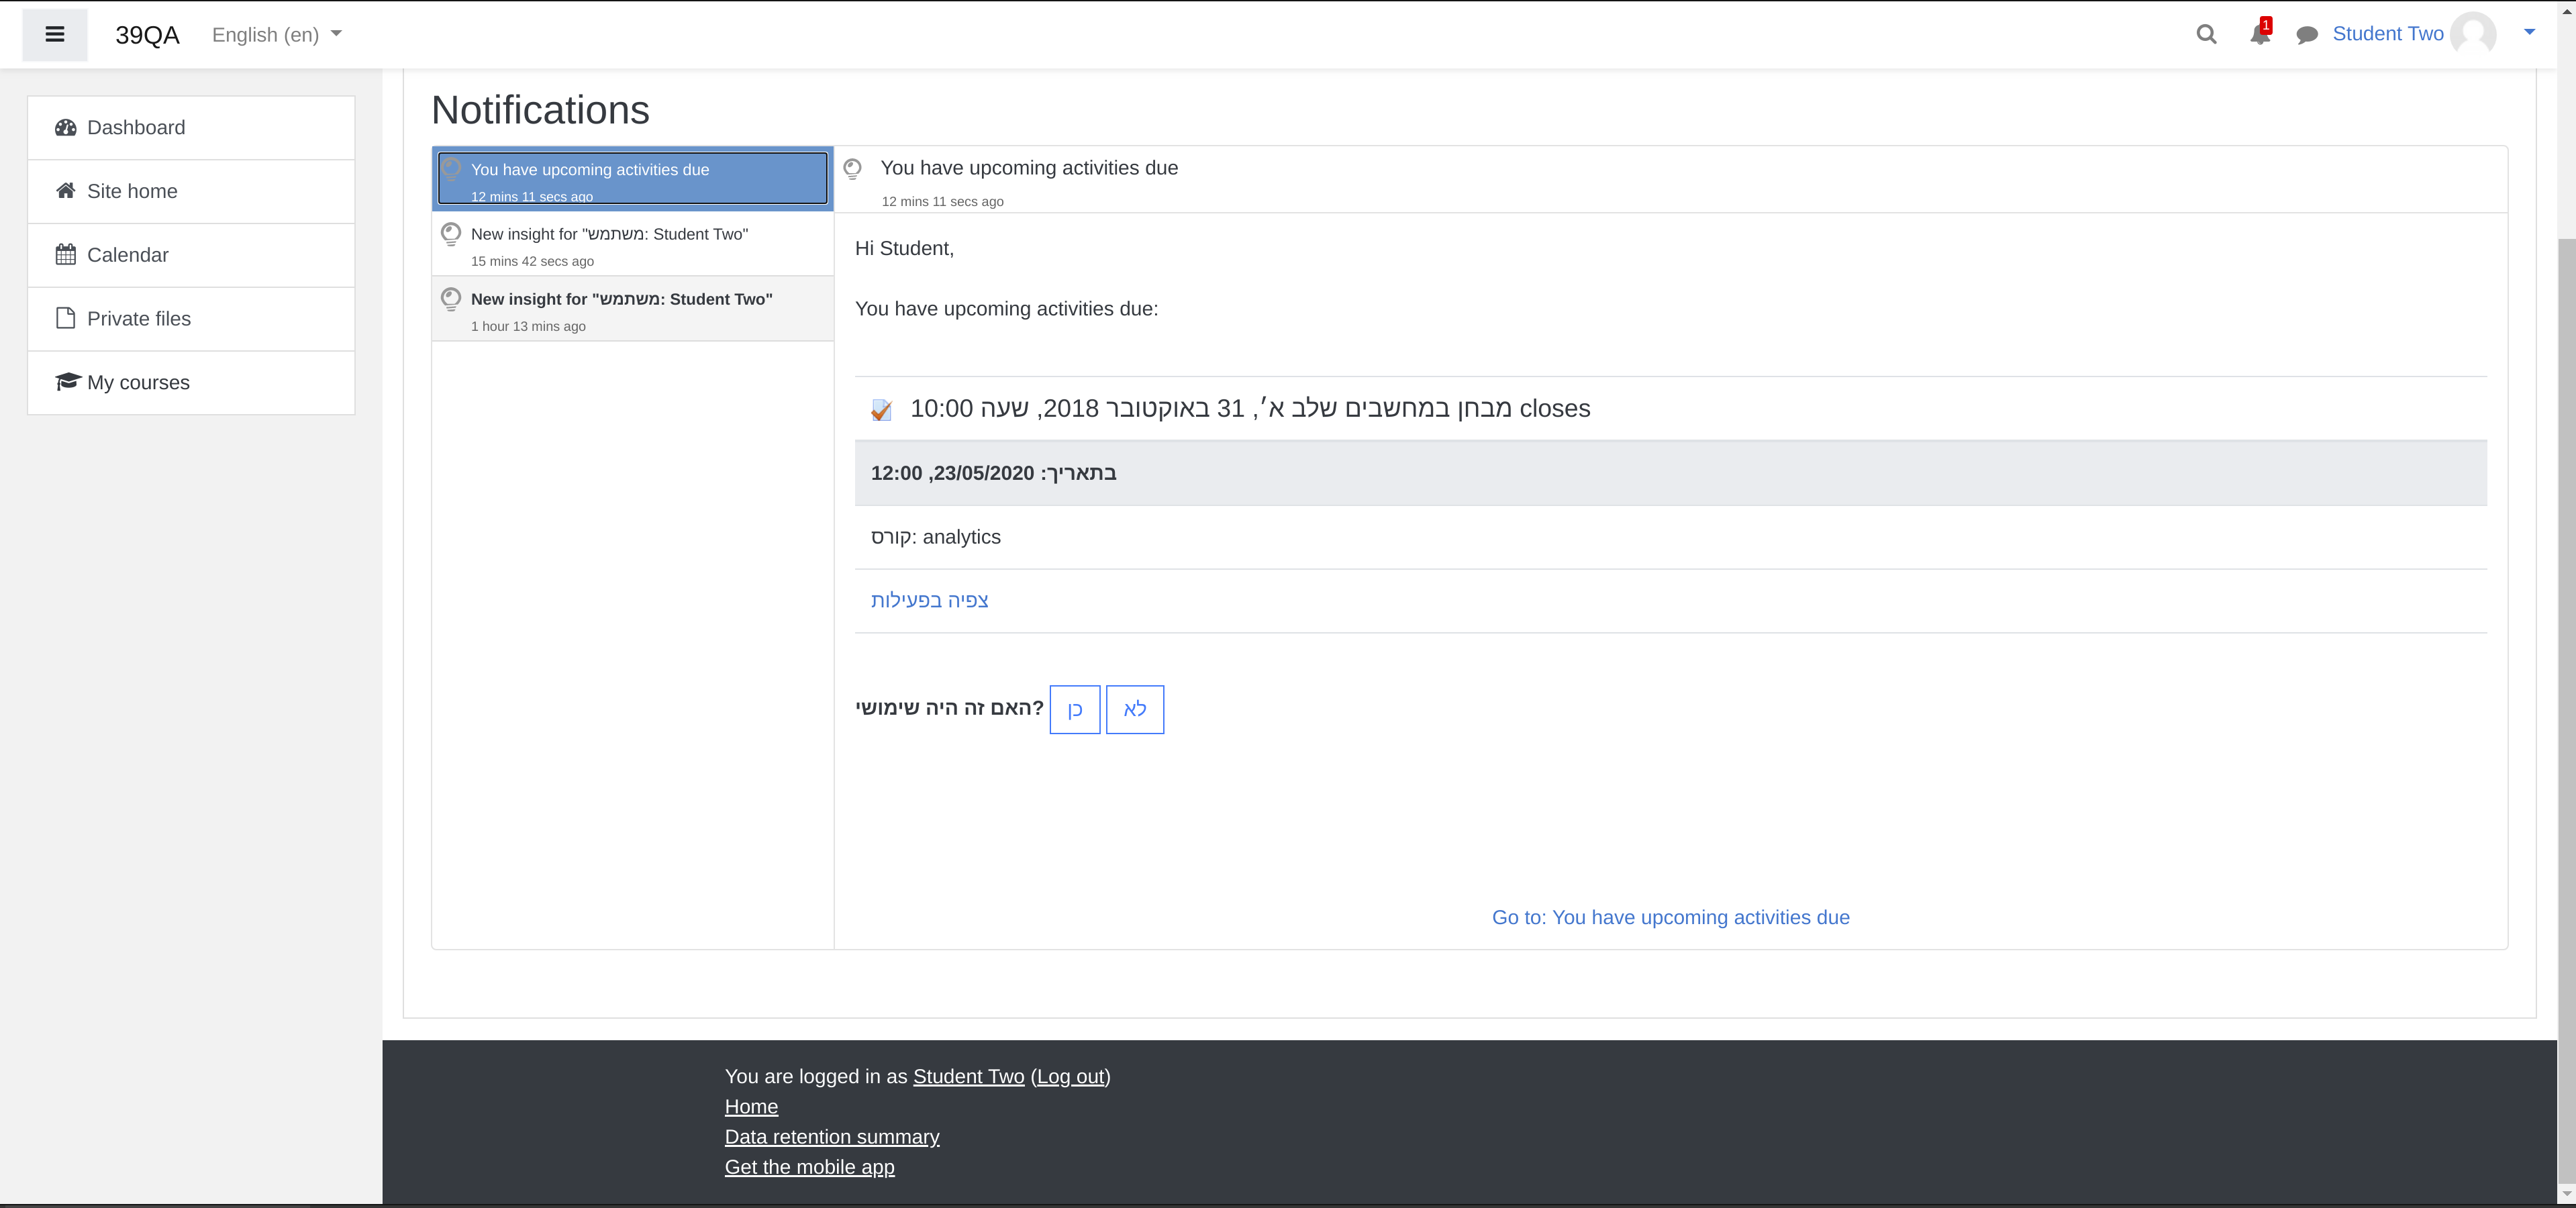Open the English (en) language dropdown
This screenshot has width=2576, height=1208.
277,35
